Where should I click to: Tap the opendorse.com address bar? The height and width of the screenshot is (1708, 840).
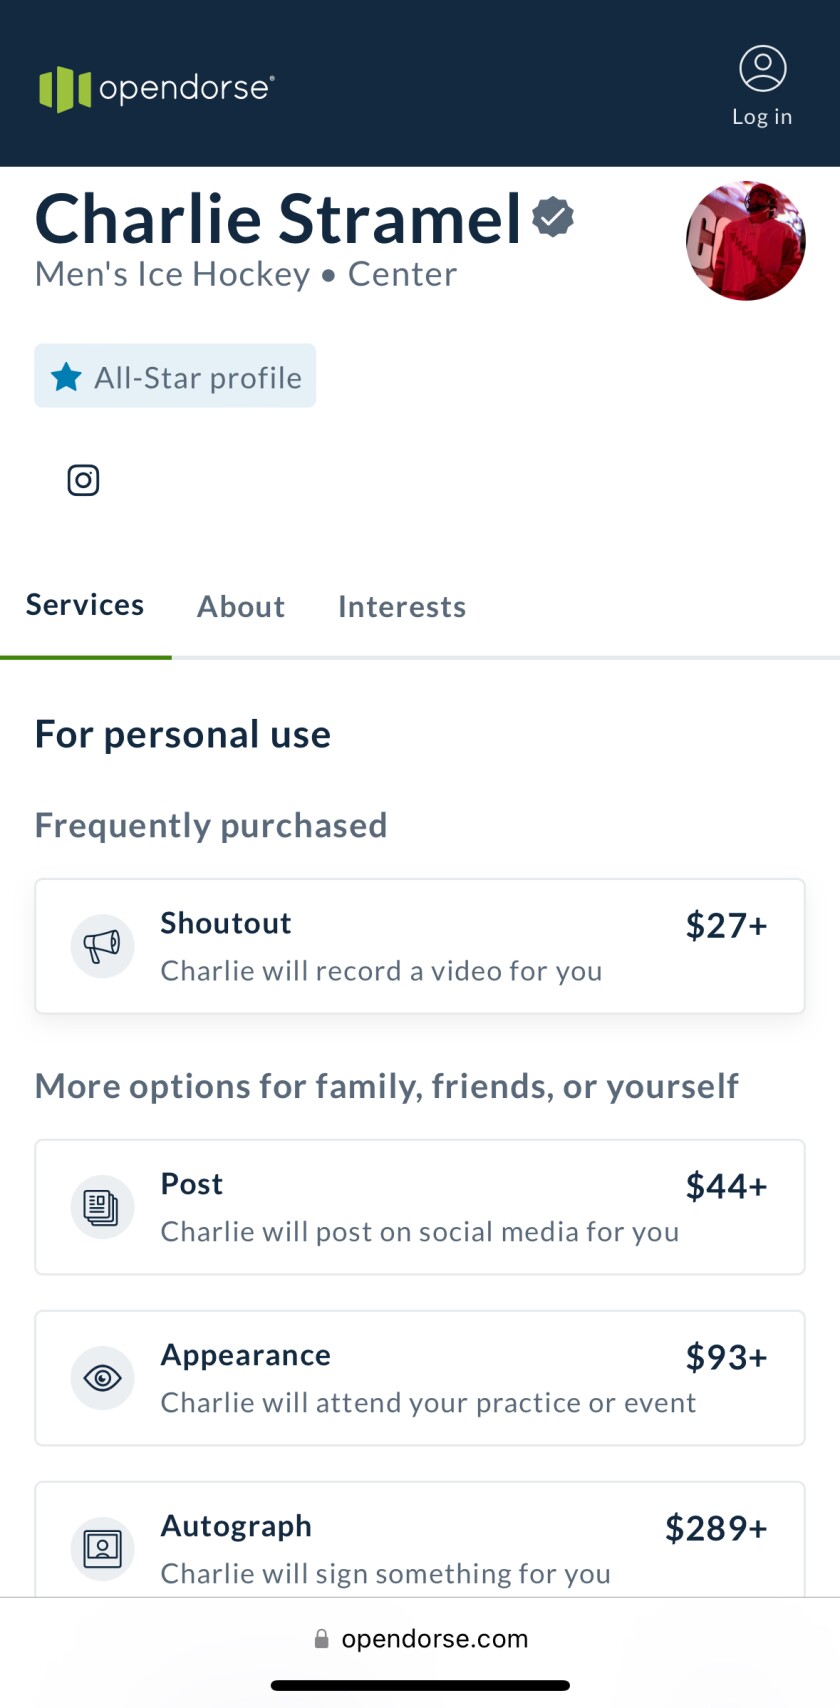click(434, 1639)
